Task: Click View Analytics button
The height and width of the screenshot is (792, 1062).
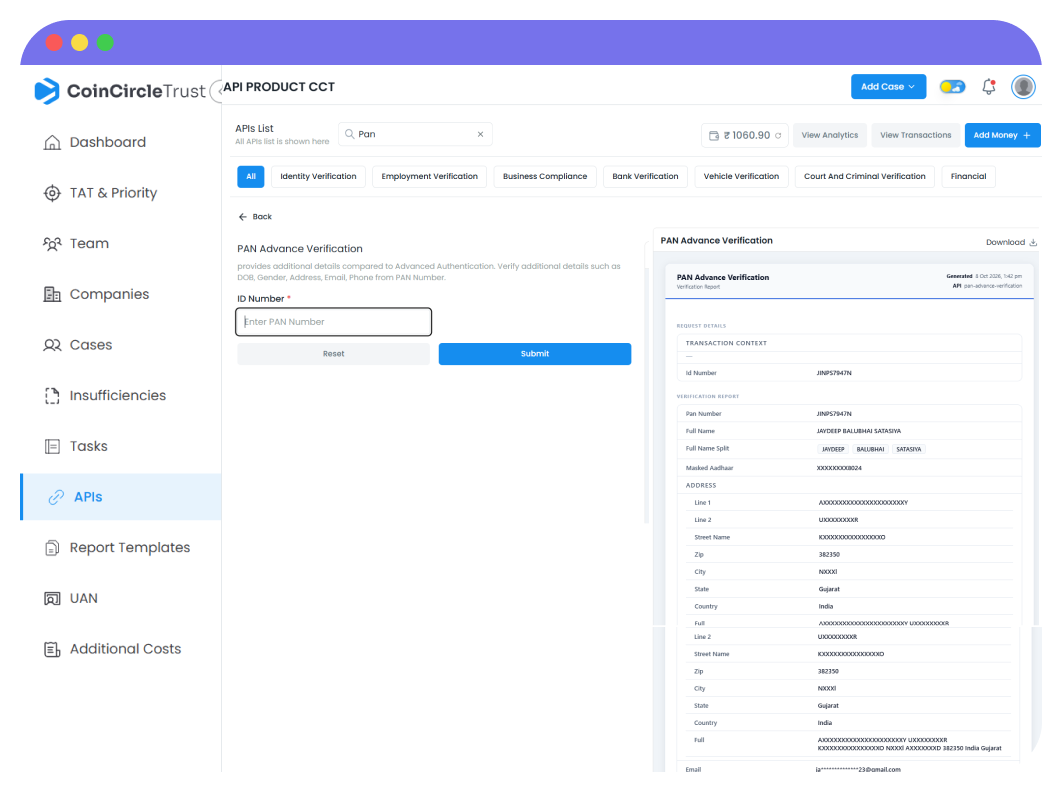Action: tap(830, 136)
